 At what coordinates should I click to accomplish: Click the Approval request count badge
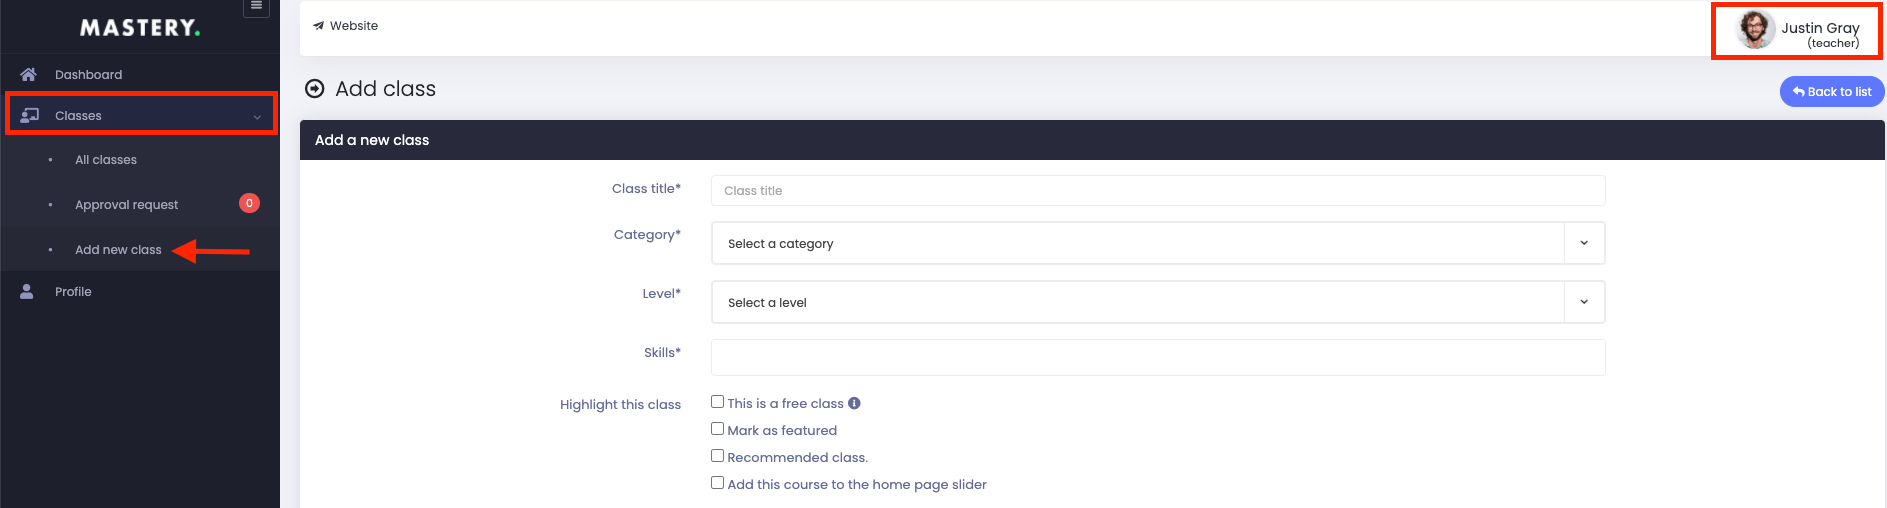click(249, 203)
